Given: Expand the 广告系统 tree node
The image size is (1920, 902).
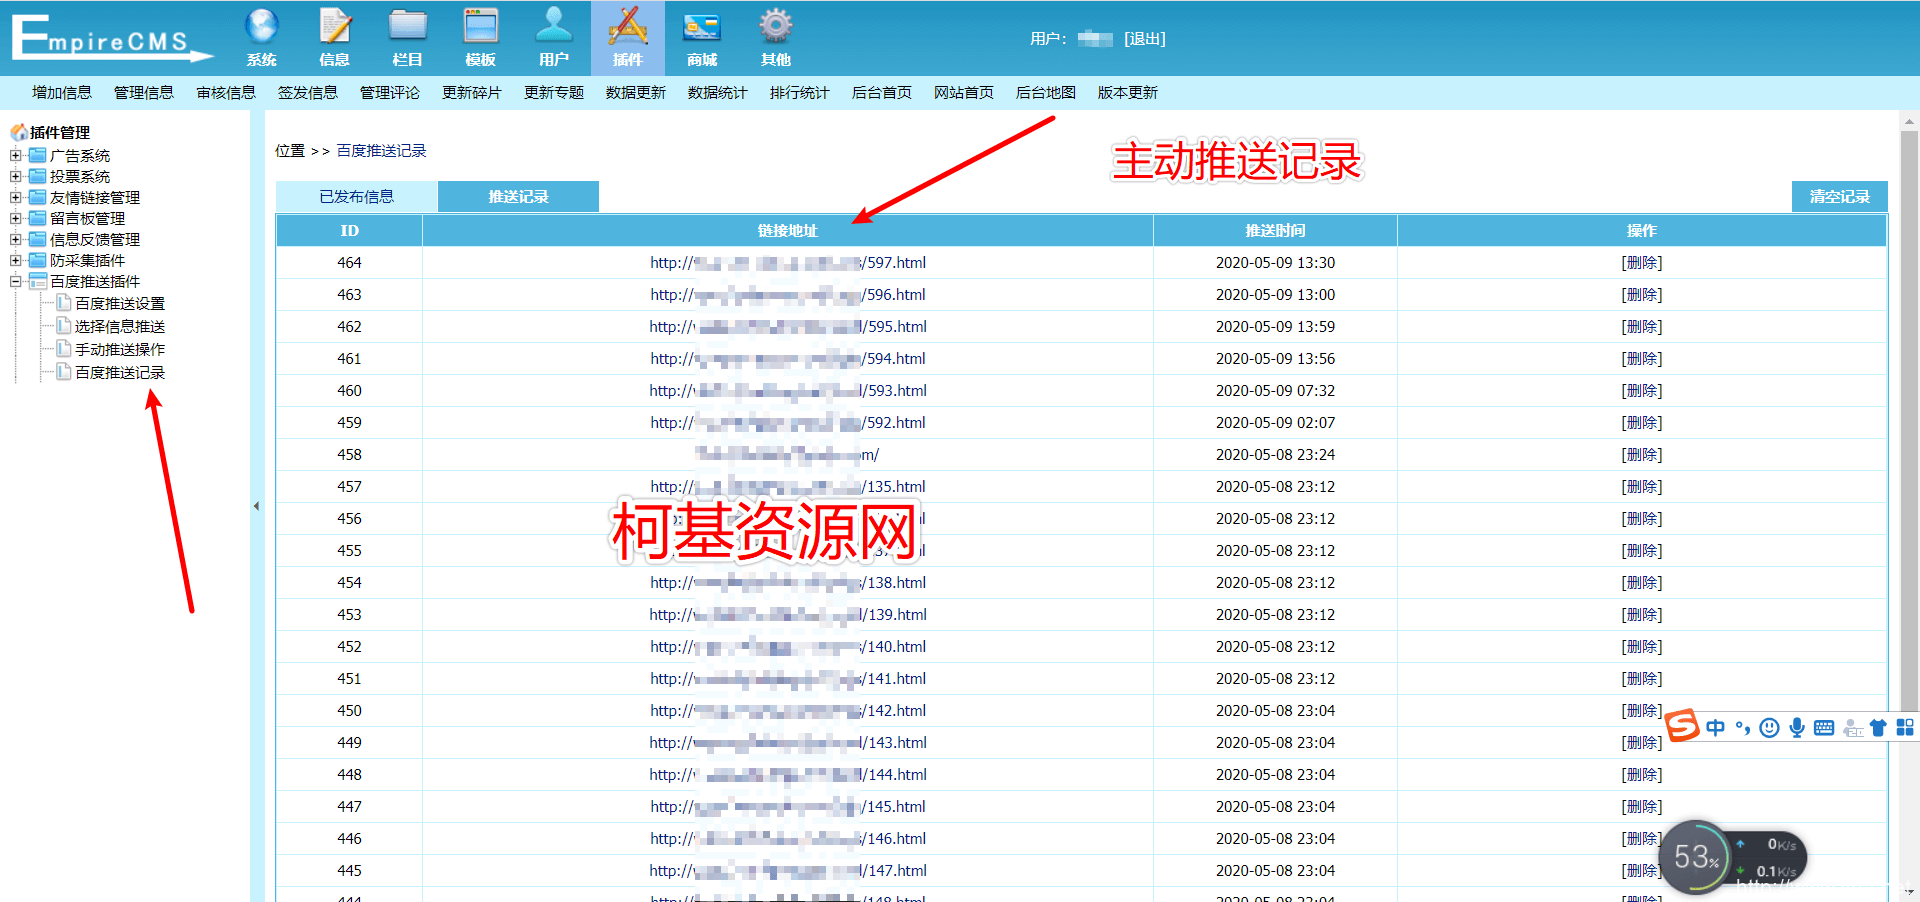Looking at the screenshot, I should coord(15,155).
